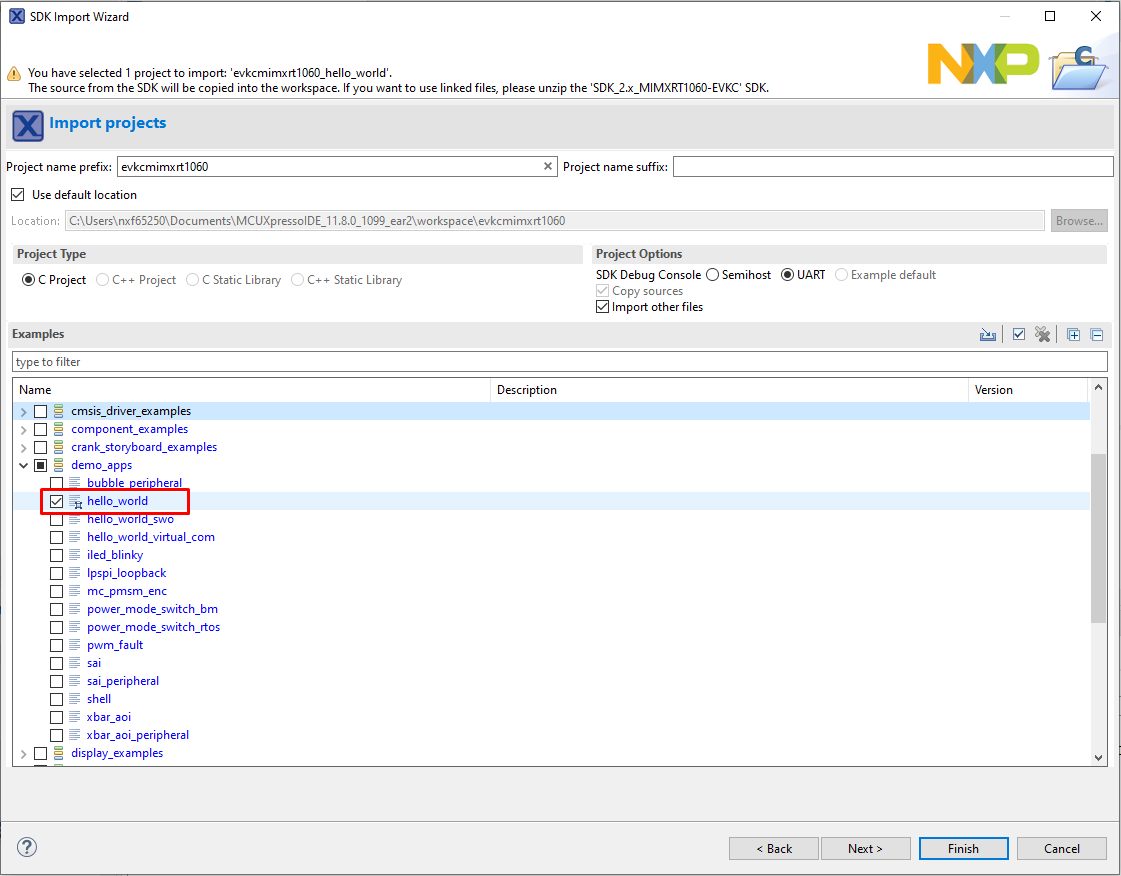Image resolution: width=1121 pixels, height=876 pixels.
Task: Click the select all examples checkmark icon
Action: 1018,335
